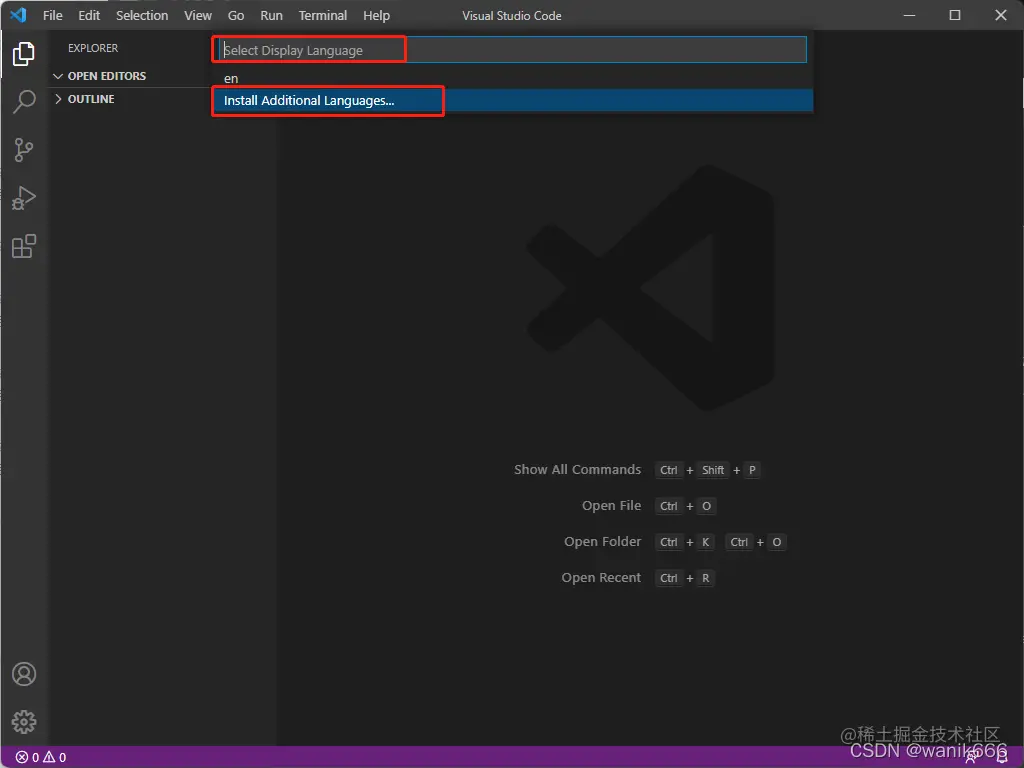Open the Run menu
This screenshot has width=1024, height=768.
pyautogui.click(x=271, y=15)
